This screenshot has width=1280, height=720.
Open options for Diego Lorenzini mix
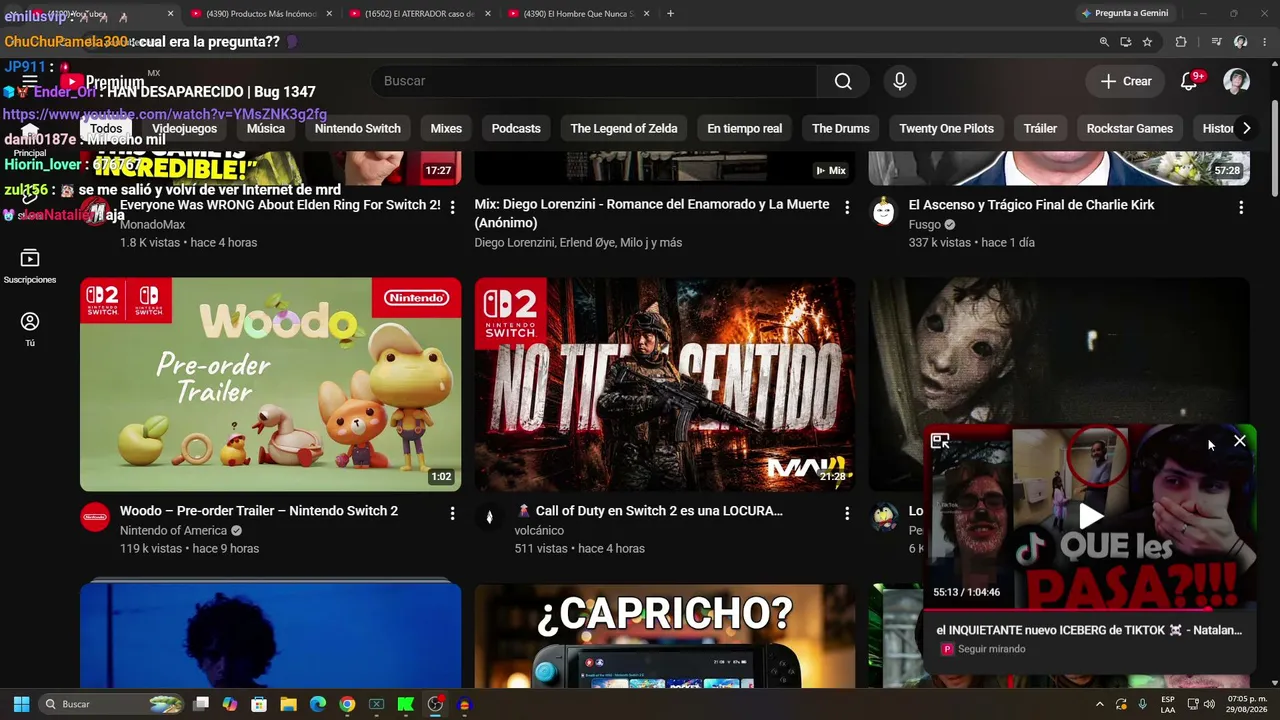pyautogui.click(x=847, y=207)
